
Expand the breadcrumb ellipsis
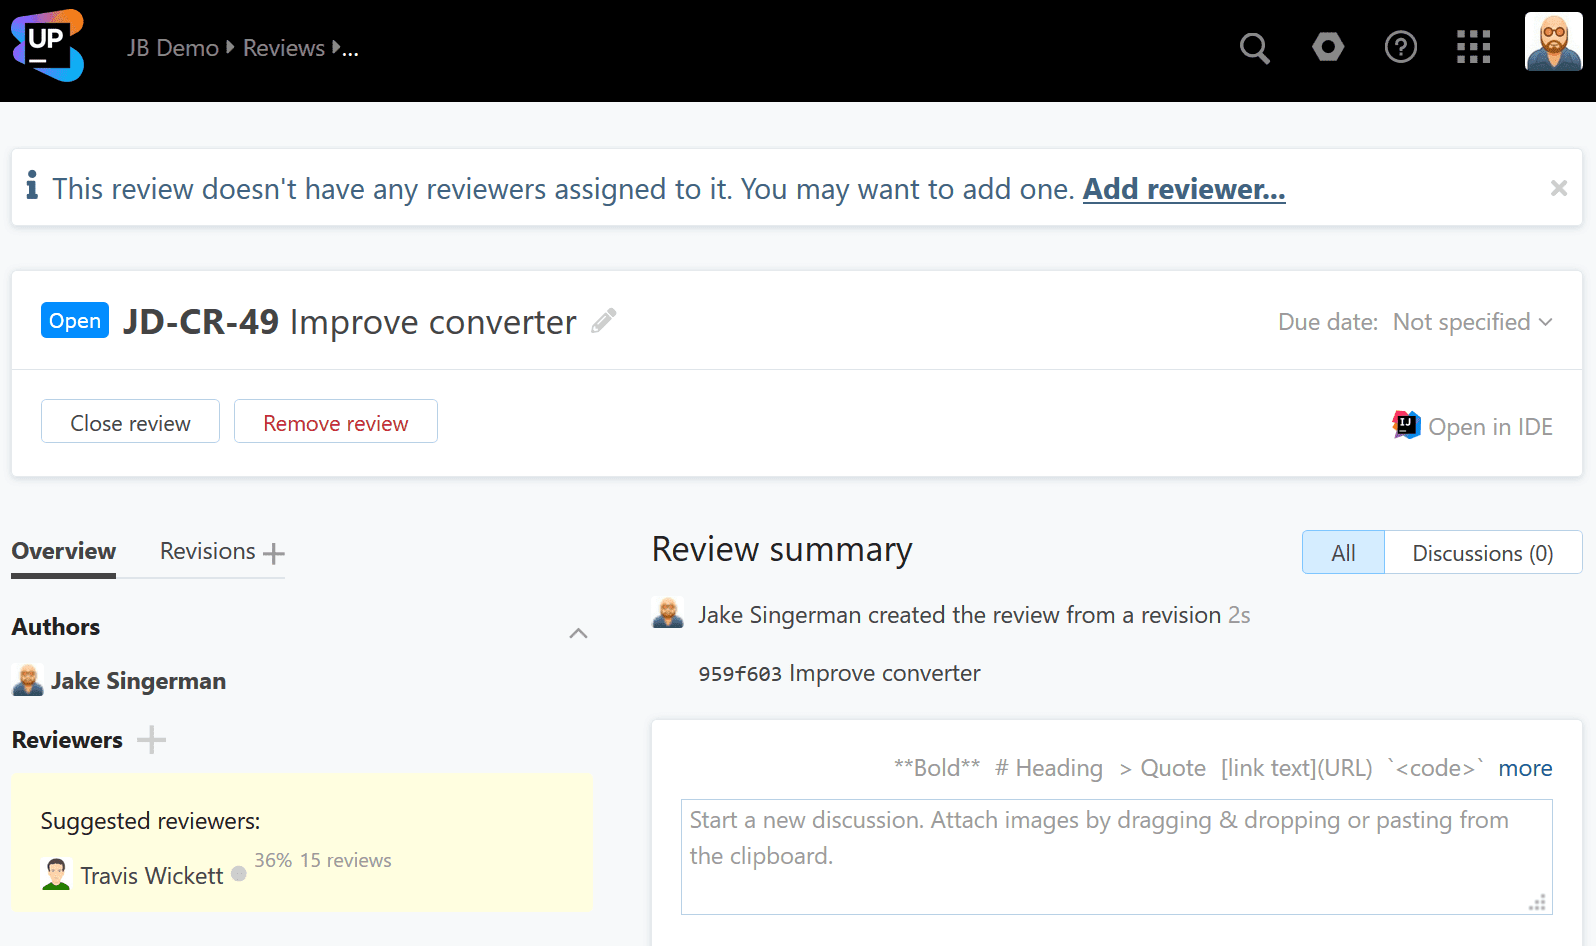click(350, 48)
